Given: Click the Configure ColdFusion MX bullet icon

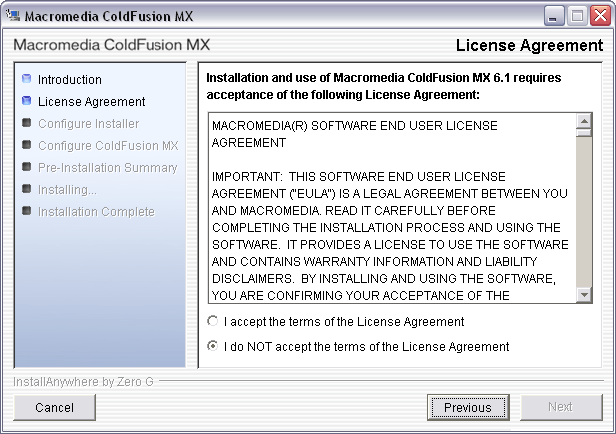Looking at the screenshot, I should pos(27,145).
